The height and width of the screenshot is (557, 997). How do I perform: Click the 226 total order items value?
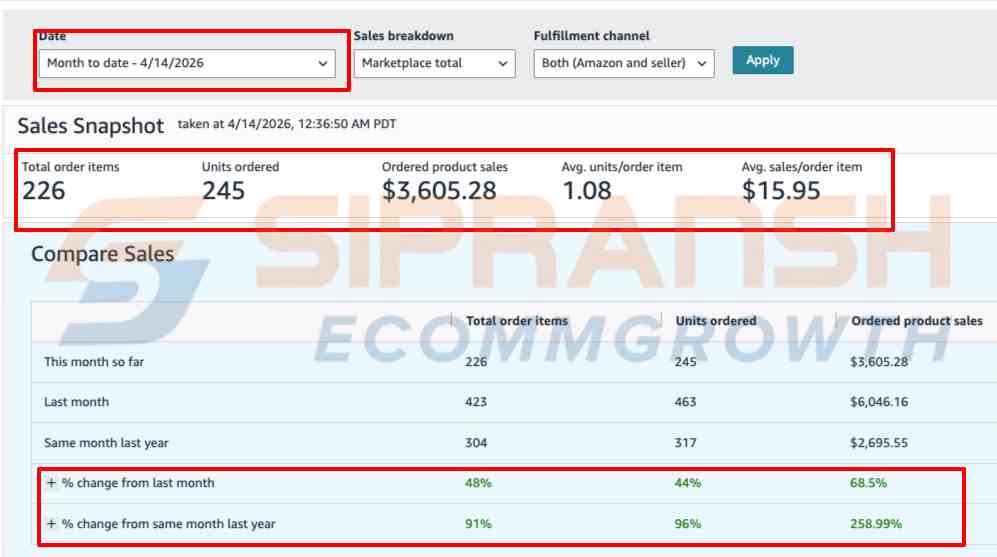[44, 190]
